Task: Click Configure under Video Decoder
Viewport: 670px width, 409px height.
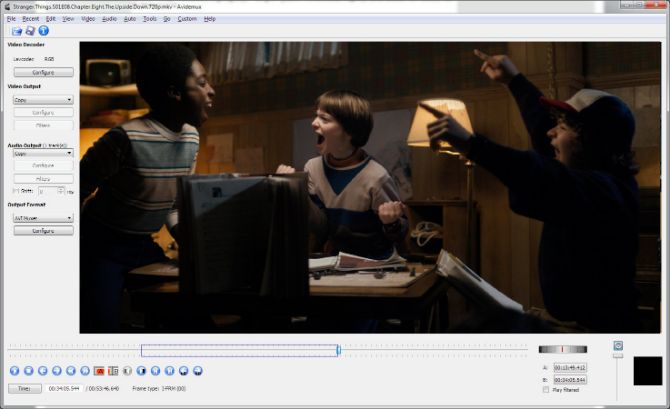Action: [x=43, y=72]
